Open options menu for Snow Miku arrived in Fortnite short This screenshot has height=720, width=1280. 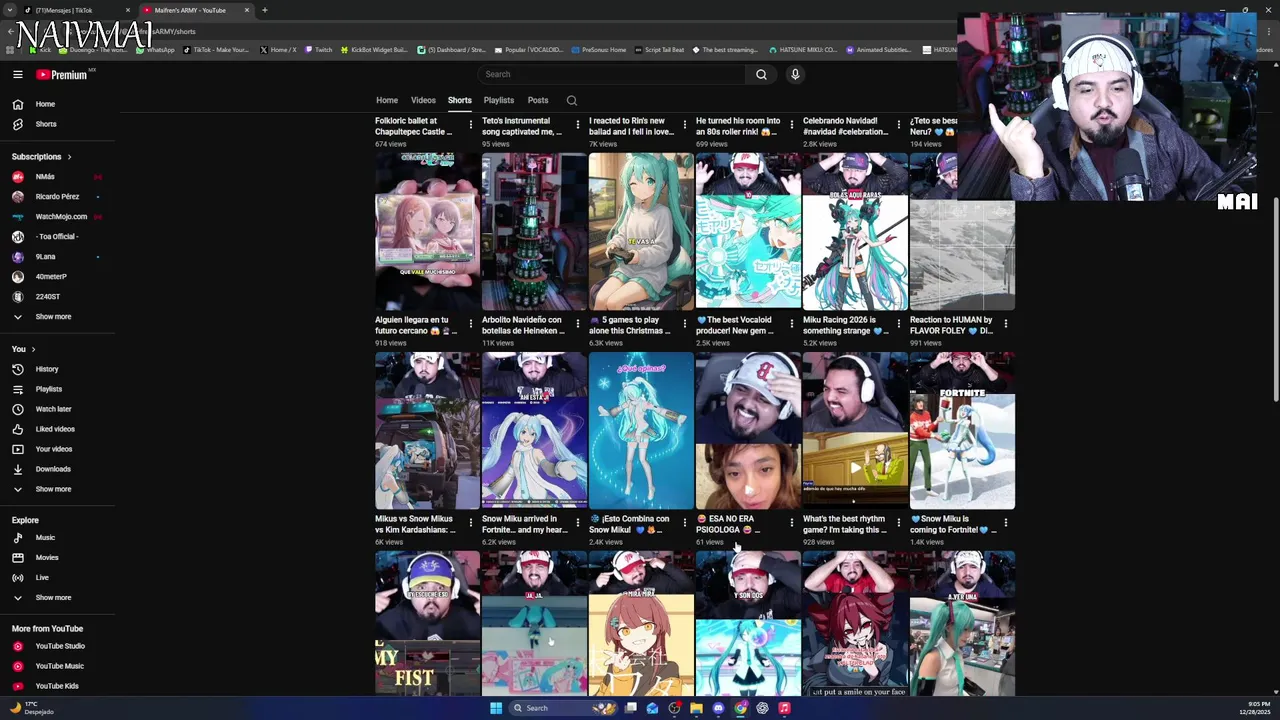578,523
